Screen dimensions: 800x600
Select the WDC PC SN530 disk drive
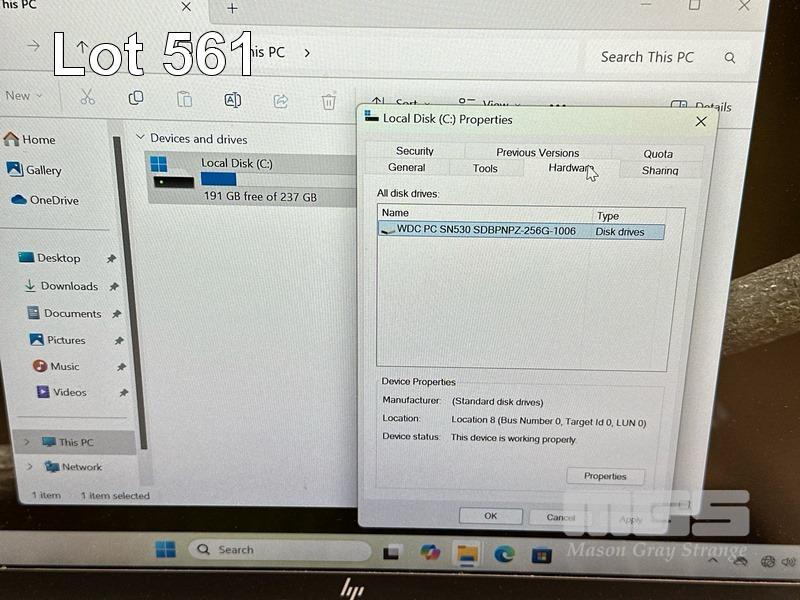point(486,230)
